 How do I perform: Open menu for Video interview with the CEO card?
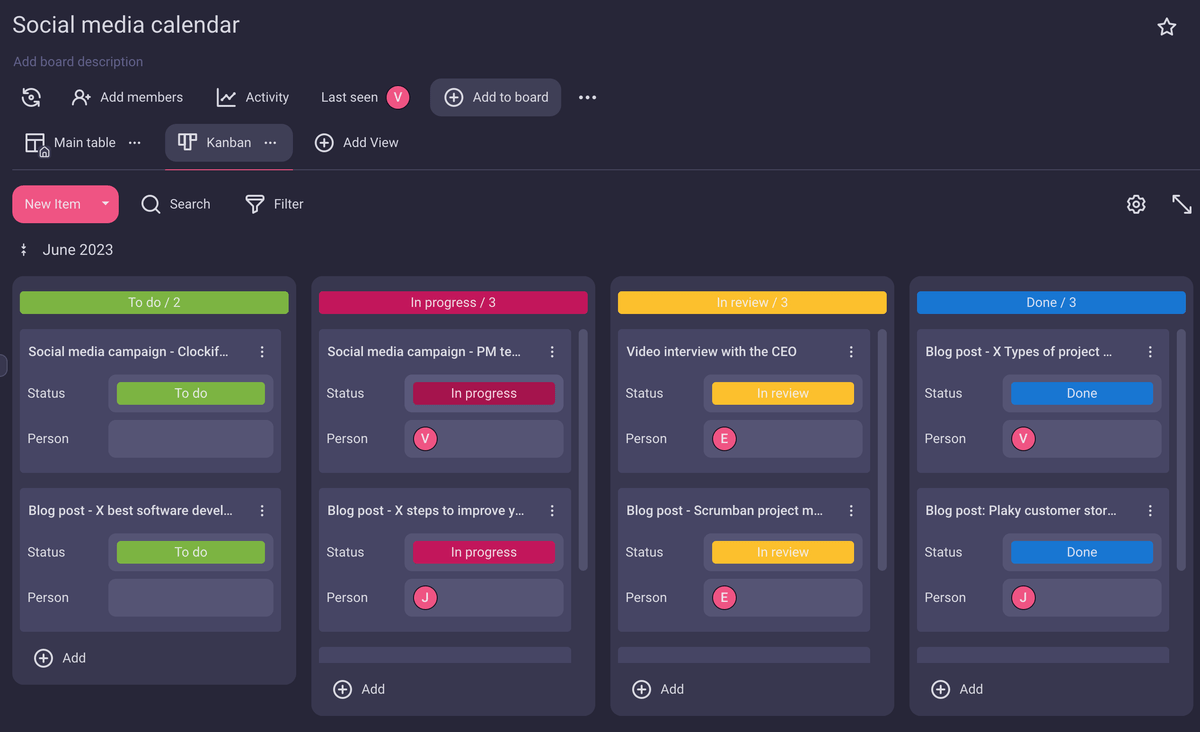(x=851, y=352)
